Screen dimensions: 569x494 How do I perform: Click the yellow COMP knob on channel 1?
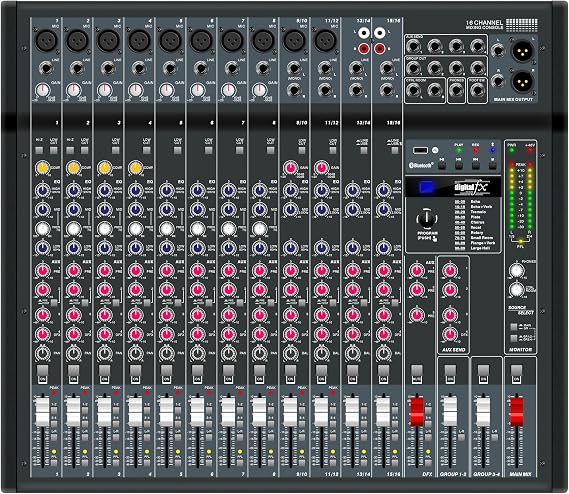42,168
